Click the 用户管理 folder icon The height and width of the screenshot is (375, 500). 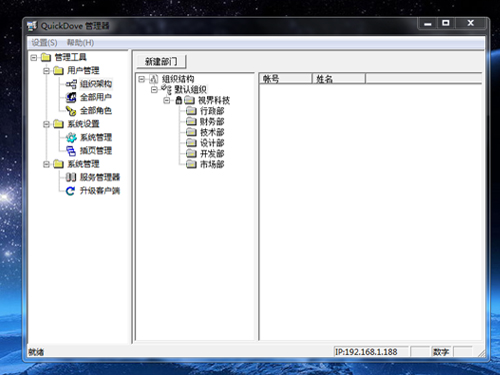point(58,71)
